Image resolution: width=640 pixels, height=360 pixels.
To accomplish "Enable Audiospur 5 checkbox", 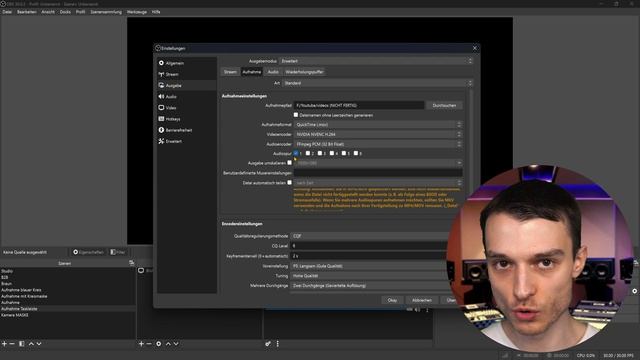I will [x=344, y=153].
